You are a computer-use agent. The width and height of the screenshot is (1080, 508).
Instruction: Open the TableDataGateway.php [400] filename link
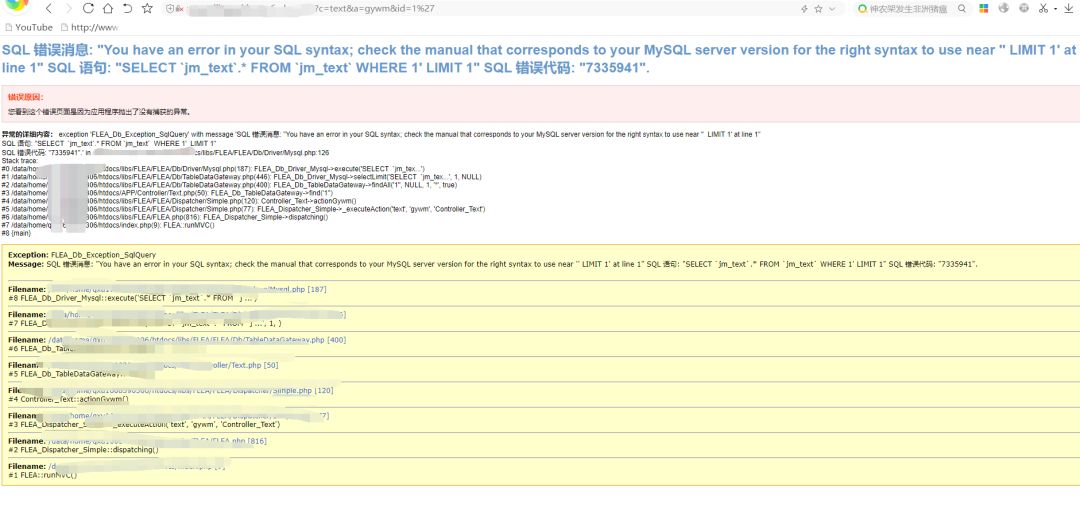198,340
